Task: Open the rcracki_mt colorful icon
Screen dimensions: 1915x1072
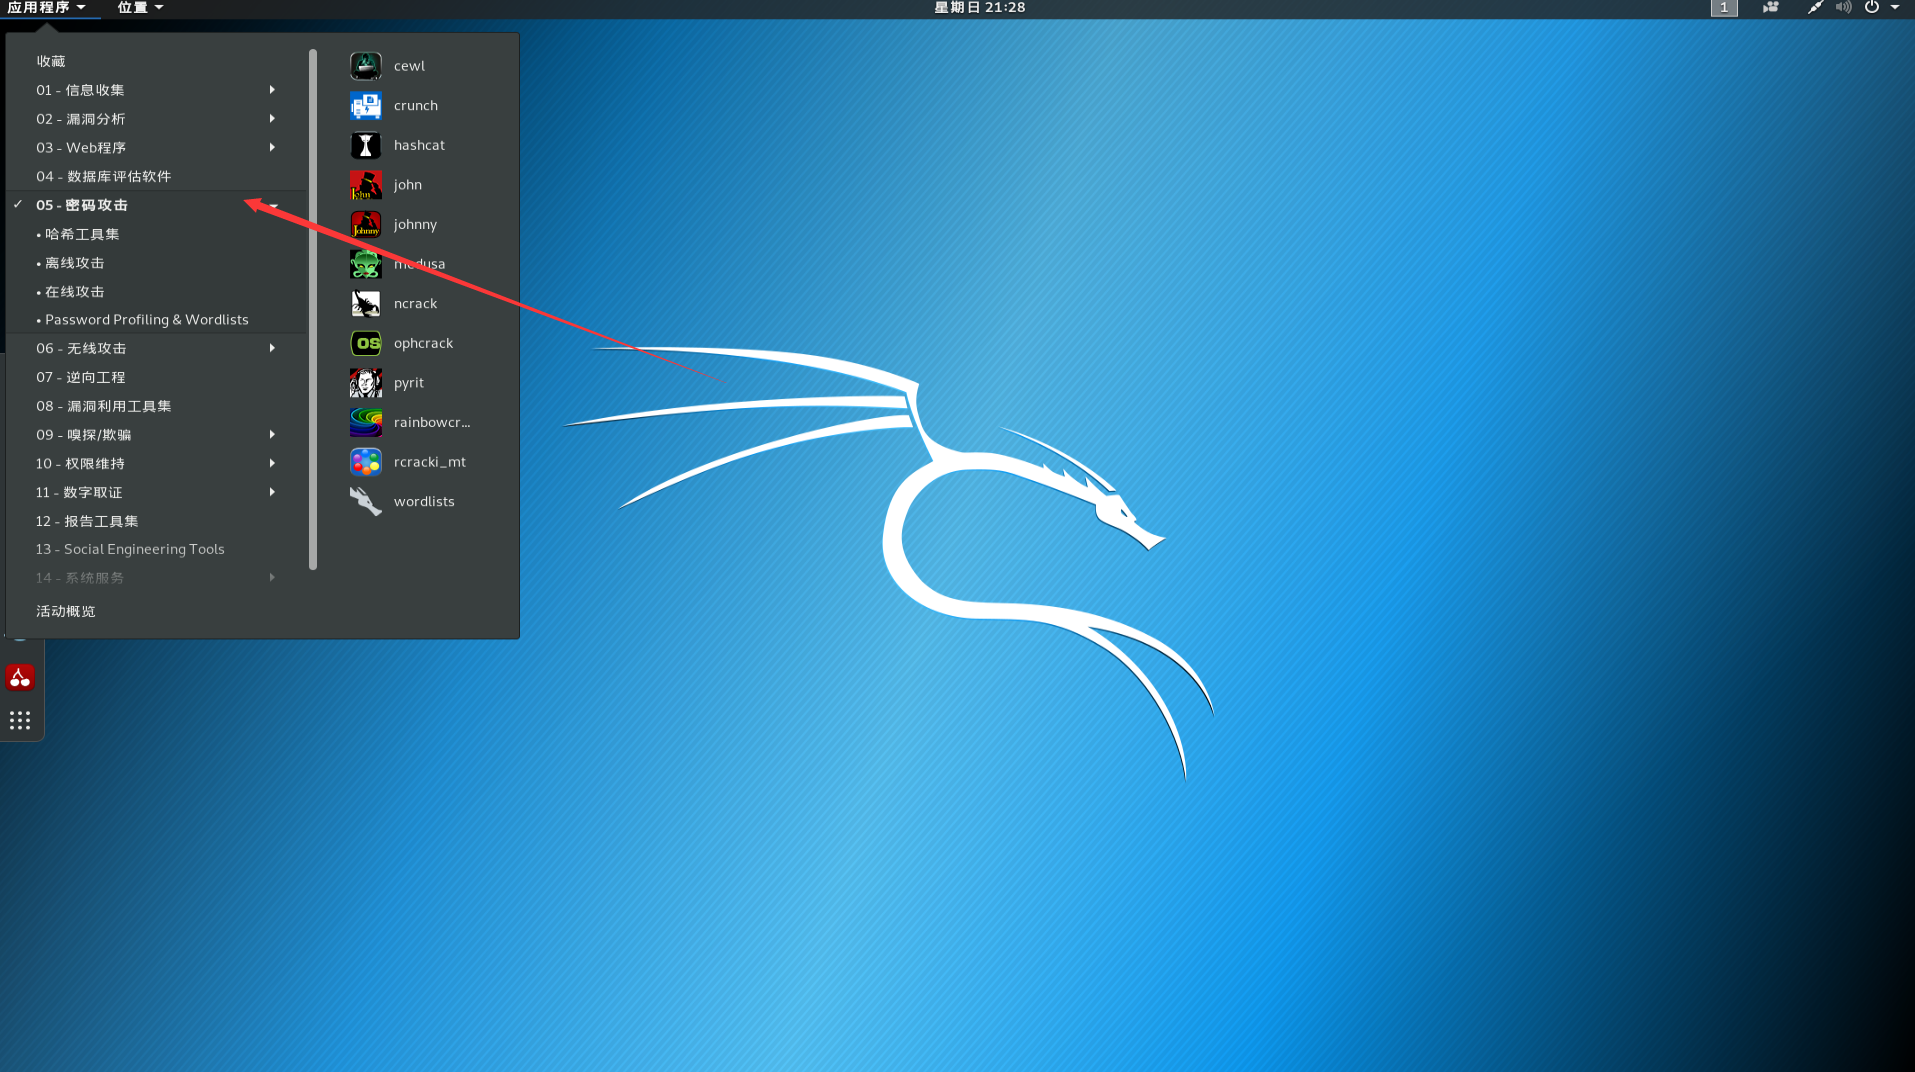Action: (x=365, y=462)
